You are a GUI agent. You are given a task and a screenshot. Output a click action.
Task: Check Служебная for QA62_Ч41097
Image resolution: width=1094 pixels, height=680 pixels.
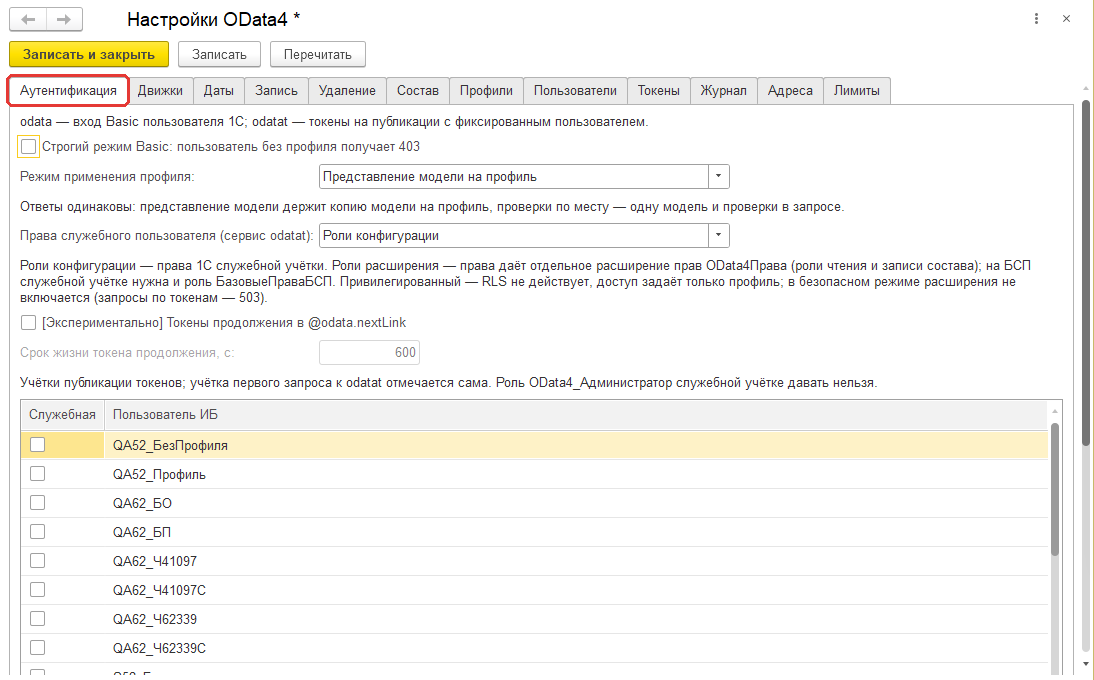(x=38, y=561)
